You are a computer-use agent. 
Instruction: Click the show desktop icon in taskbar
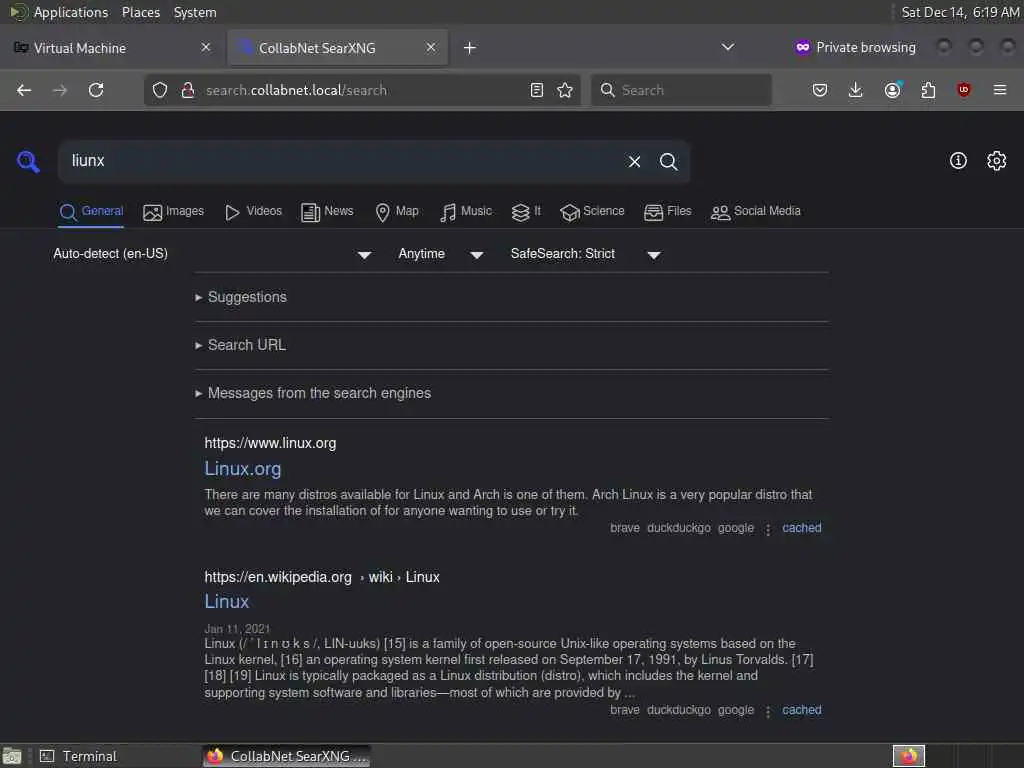click(12, 756)
